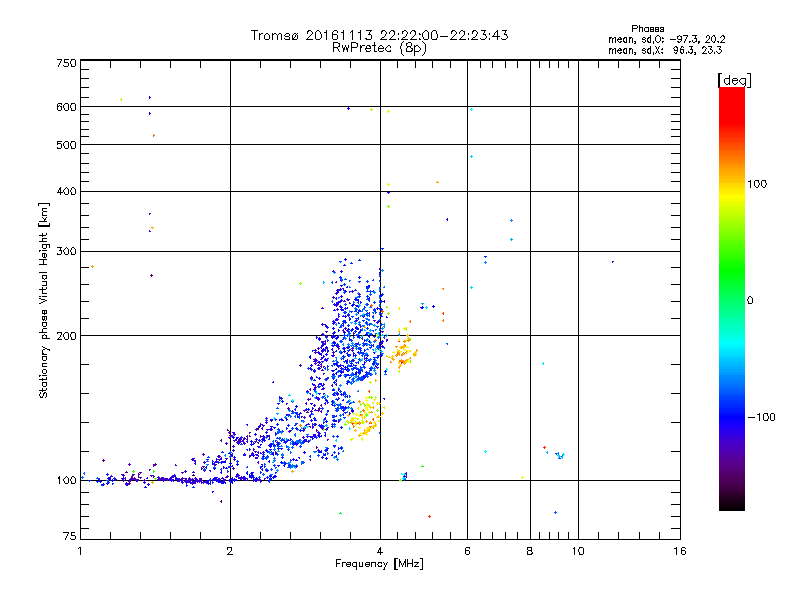800x600 pixels.
Task: Click the y-axis "500" tick label
Action: click(x=67, y=145)
